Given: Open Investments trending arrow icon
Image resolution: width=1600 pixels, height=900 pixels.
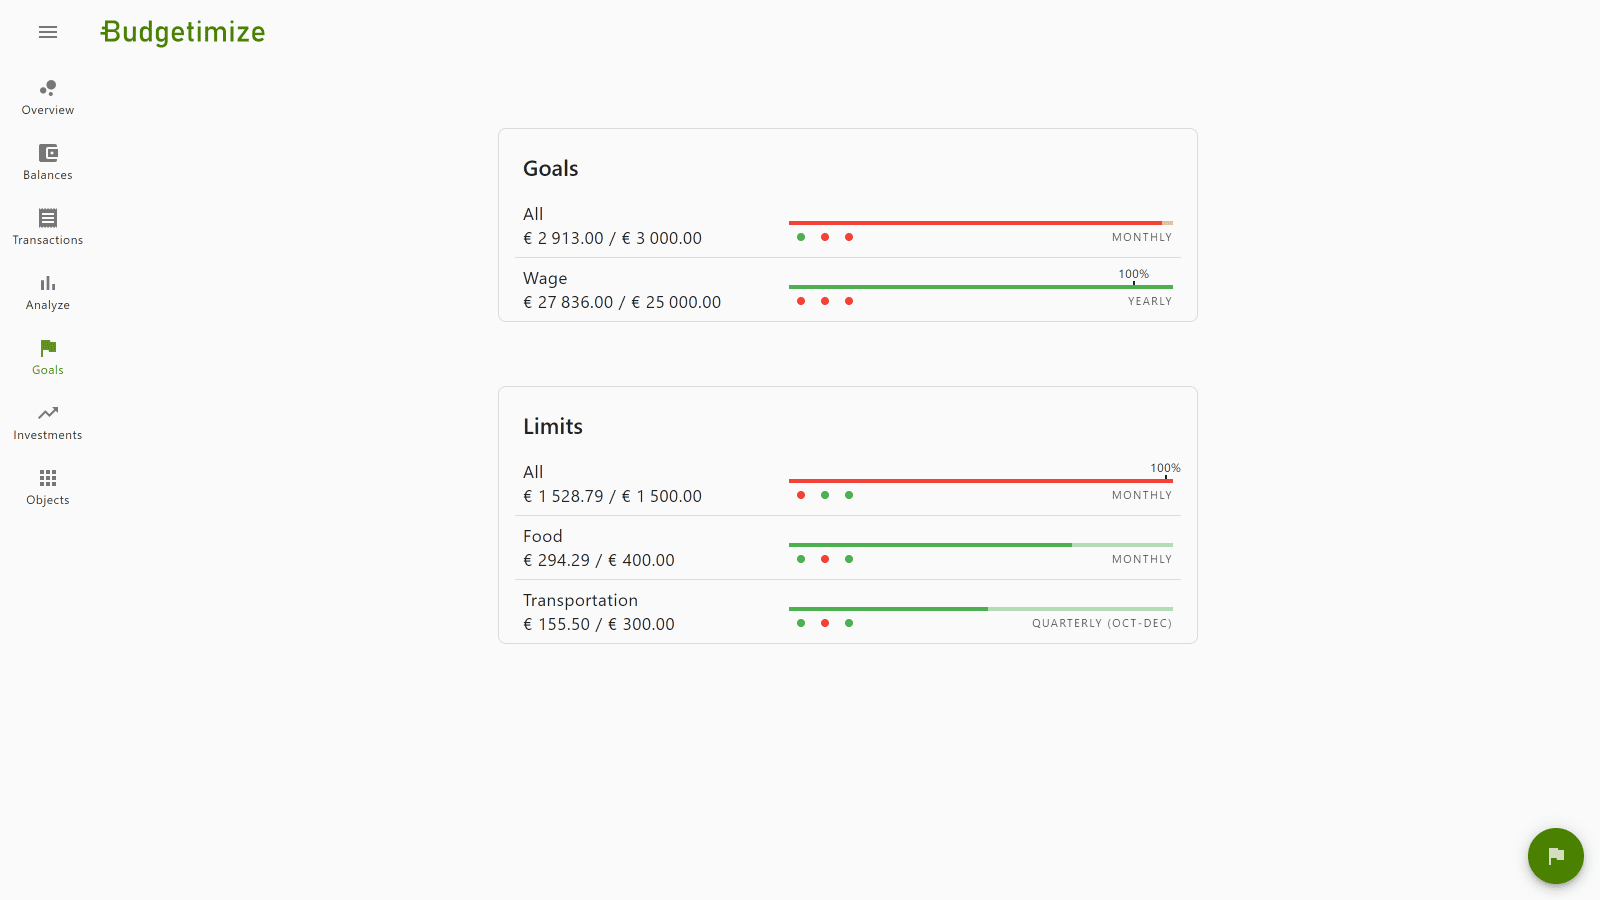Looking at the screenshot, I should (48, 413).
